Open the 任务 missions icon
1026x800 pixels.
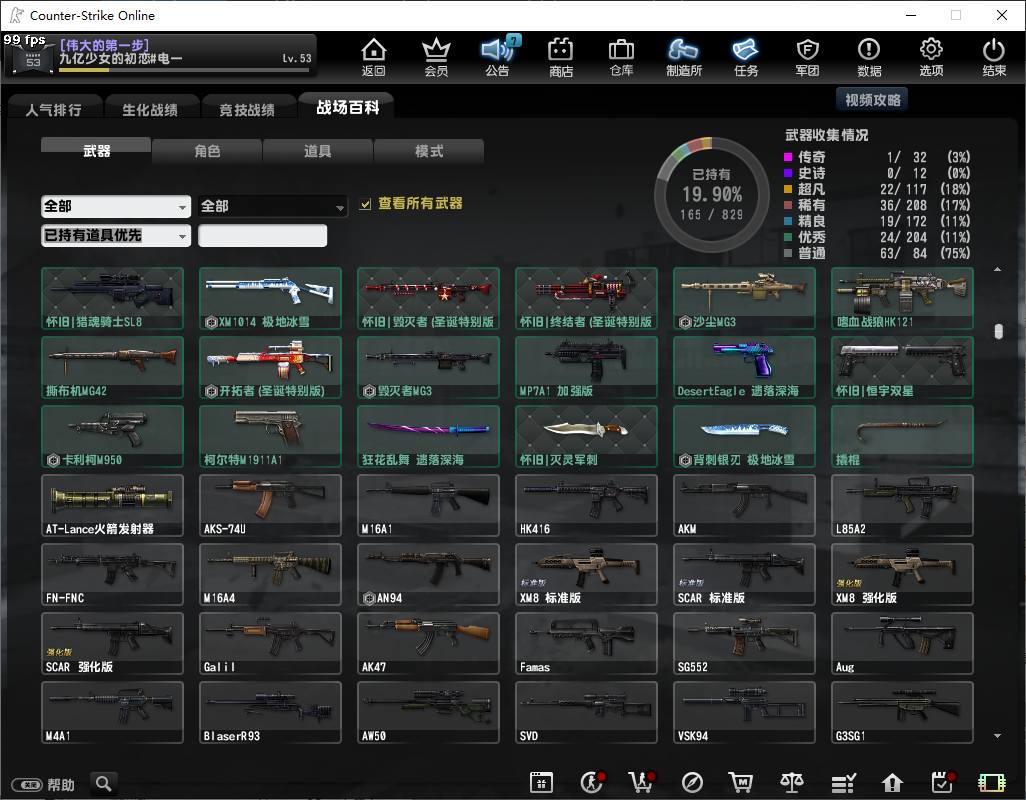pos(745,57)
